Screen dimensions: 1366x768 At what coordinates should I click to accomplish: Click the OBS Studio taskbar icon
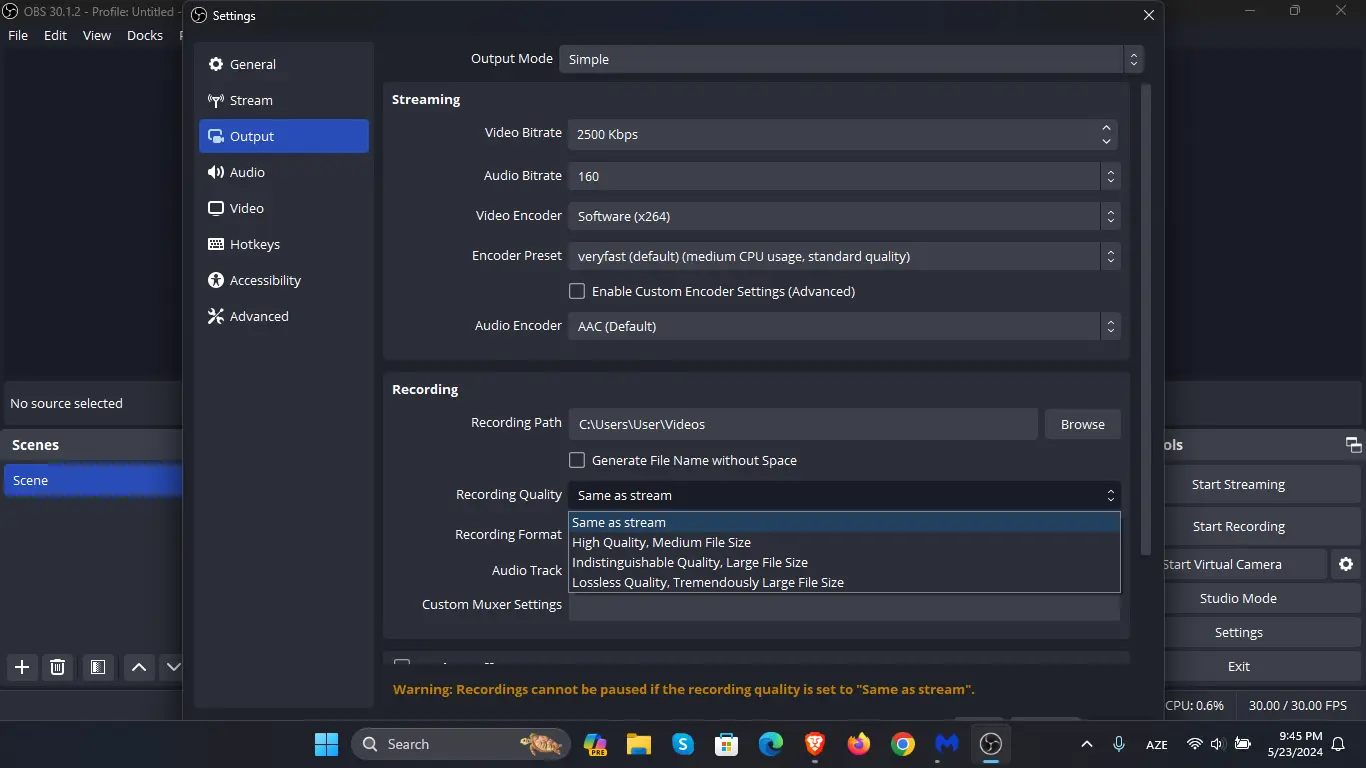coord(991,744)
